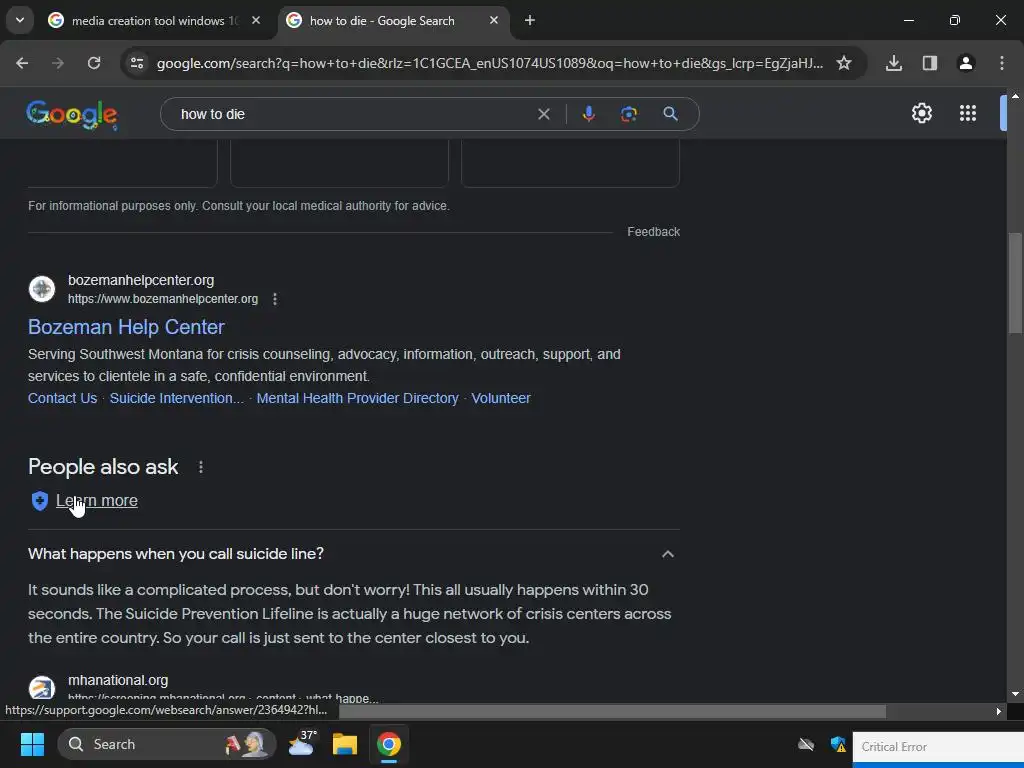
Task: Go back to previous page
Action: click(22, 63)
